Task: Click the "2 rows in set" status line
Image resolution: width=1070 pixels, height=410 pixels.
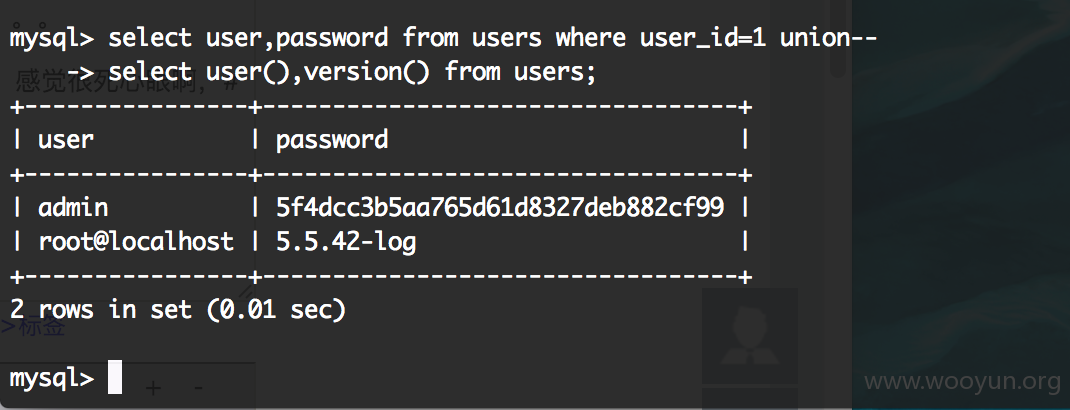Action: [x=179, y=310]
